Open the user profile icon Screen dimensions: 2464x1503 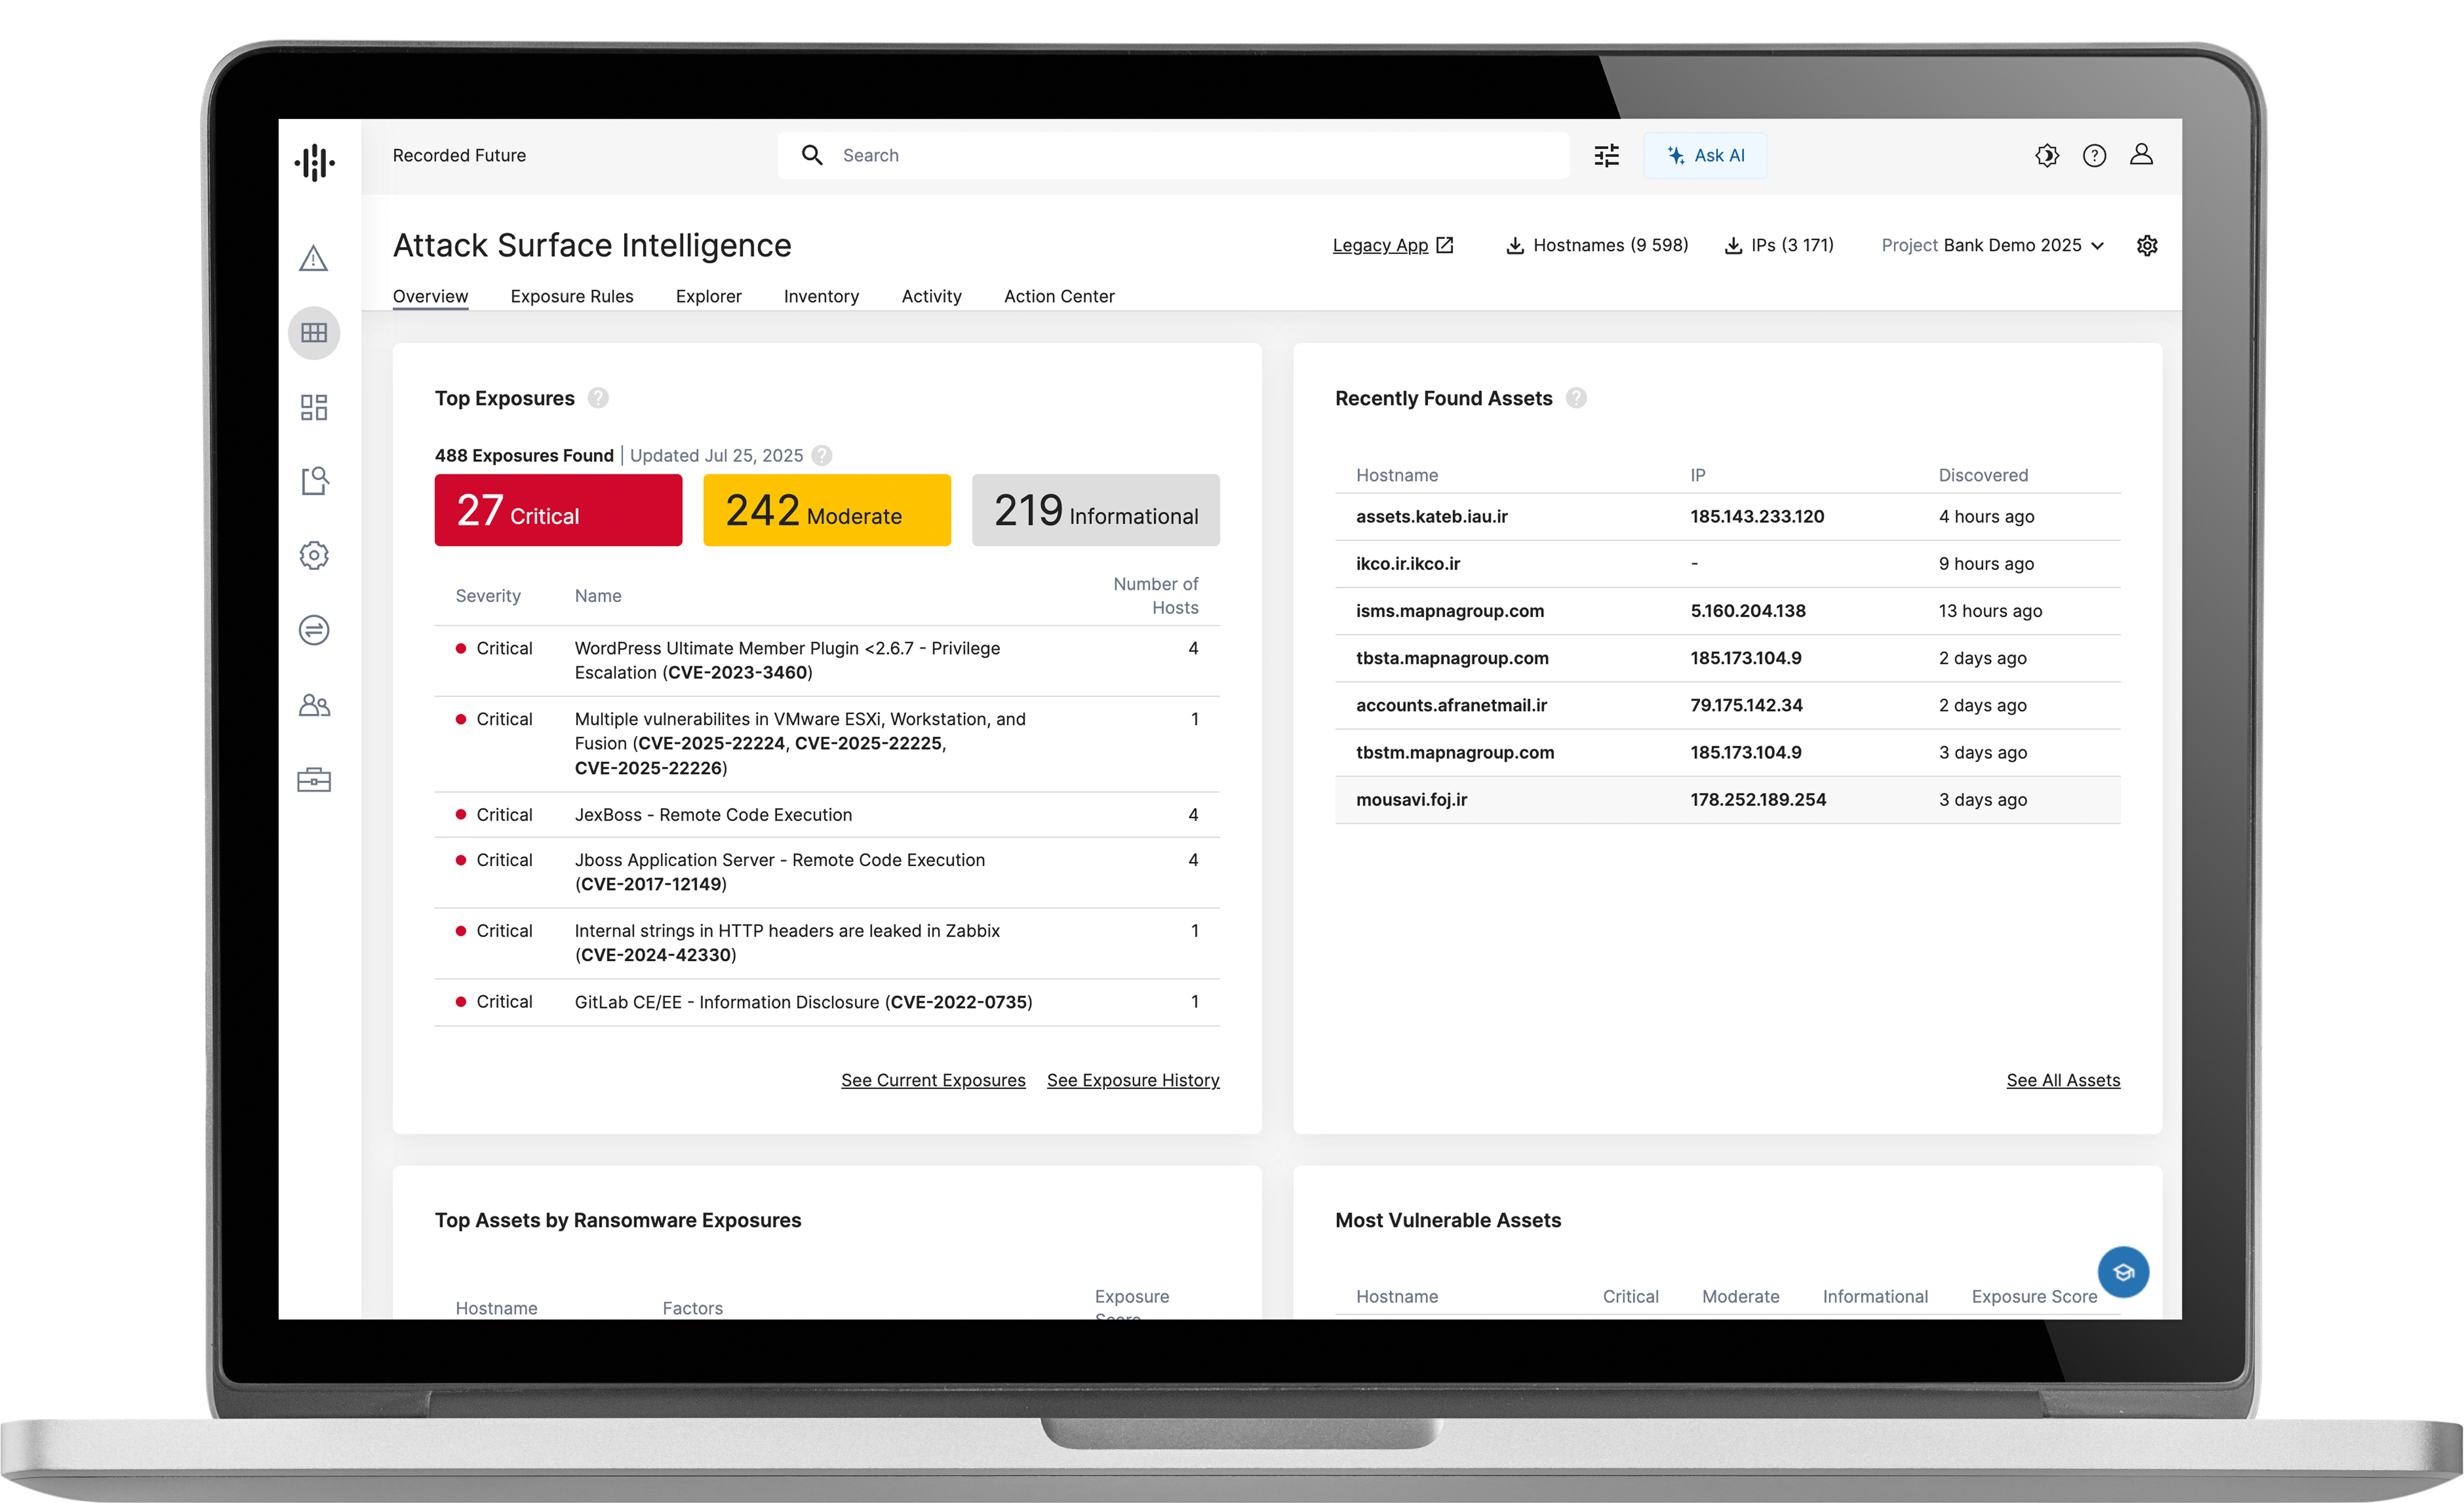2141,154
